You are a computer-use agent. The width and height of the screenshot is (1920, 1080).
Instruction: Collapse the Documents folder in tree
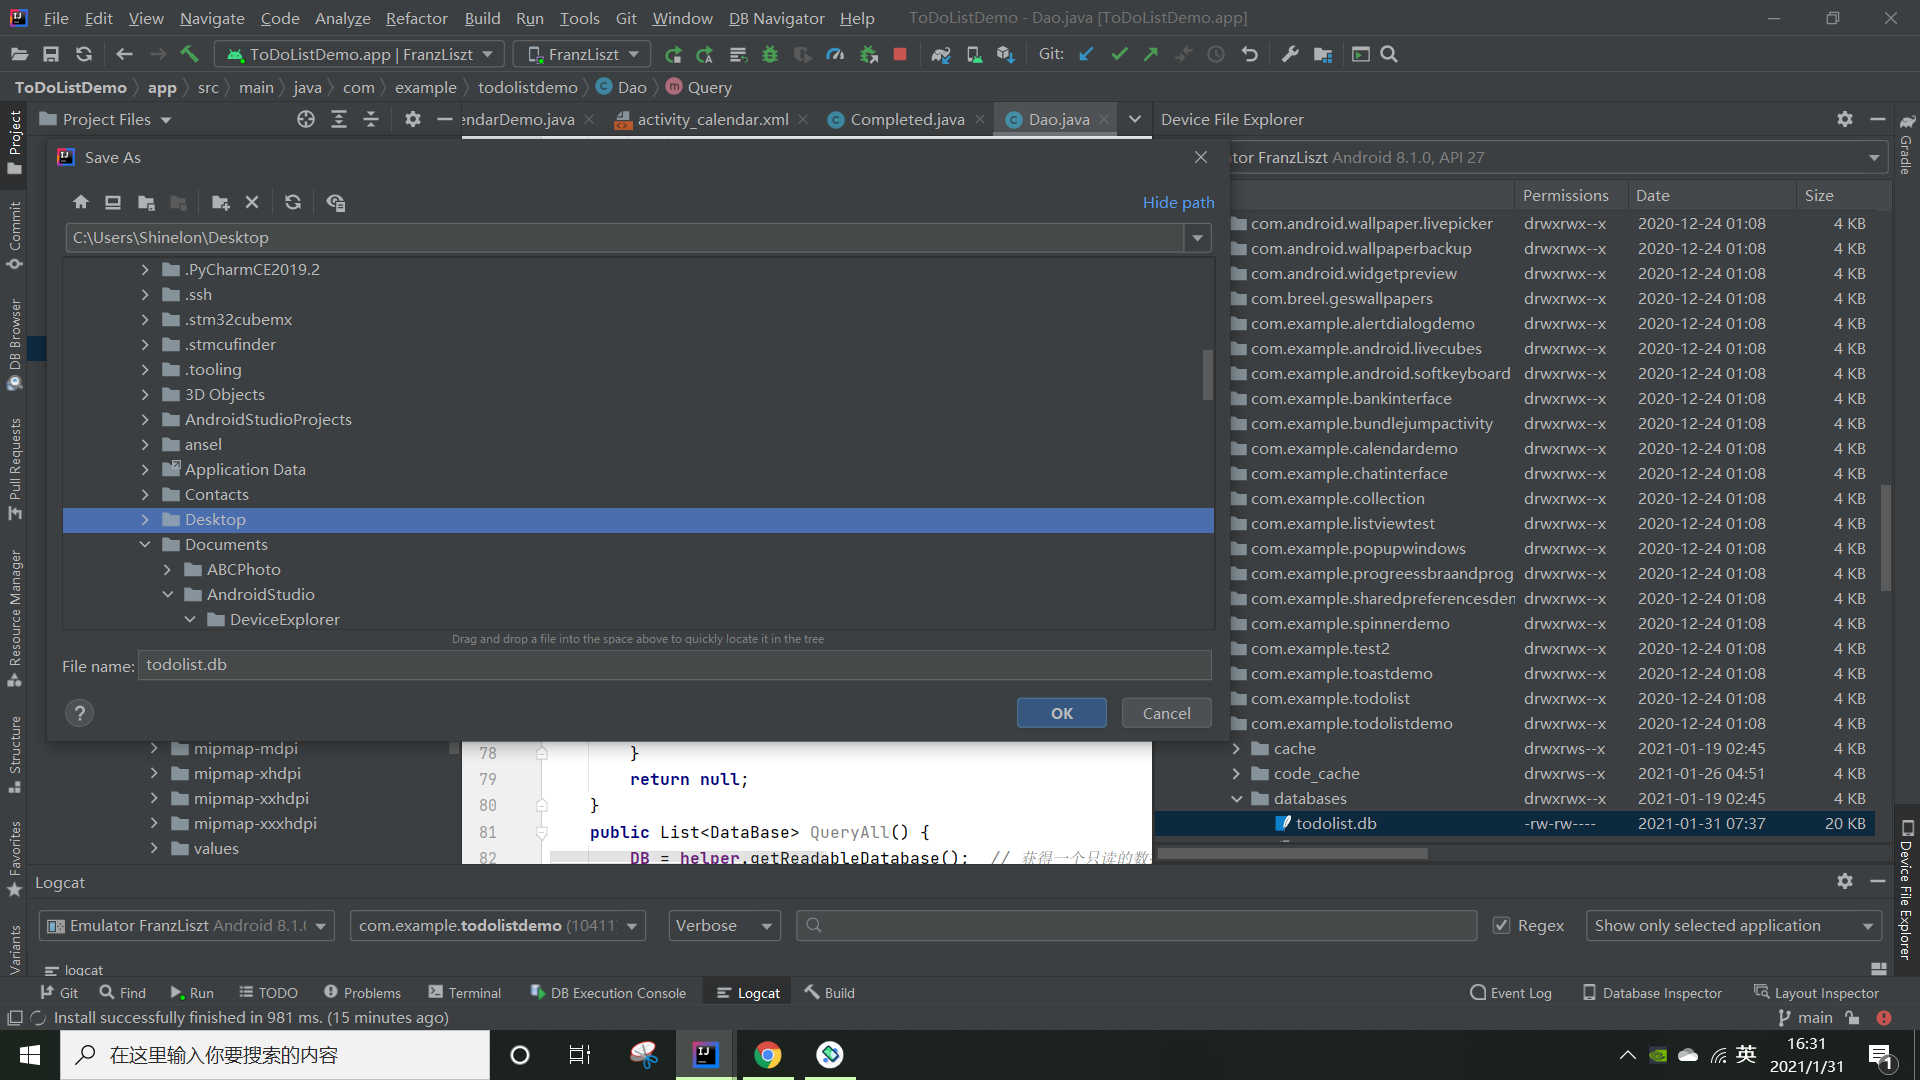click(x=145, y=544)
